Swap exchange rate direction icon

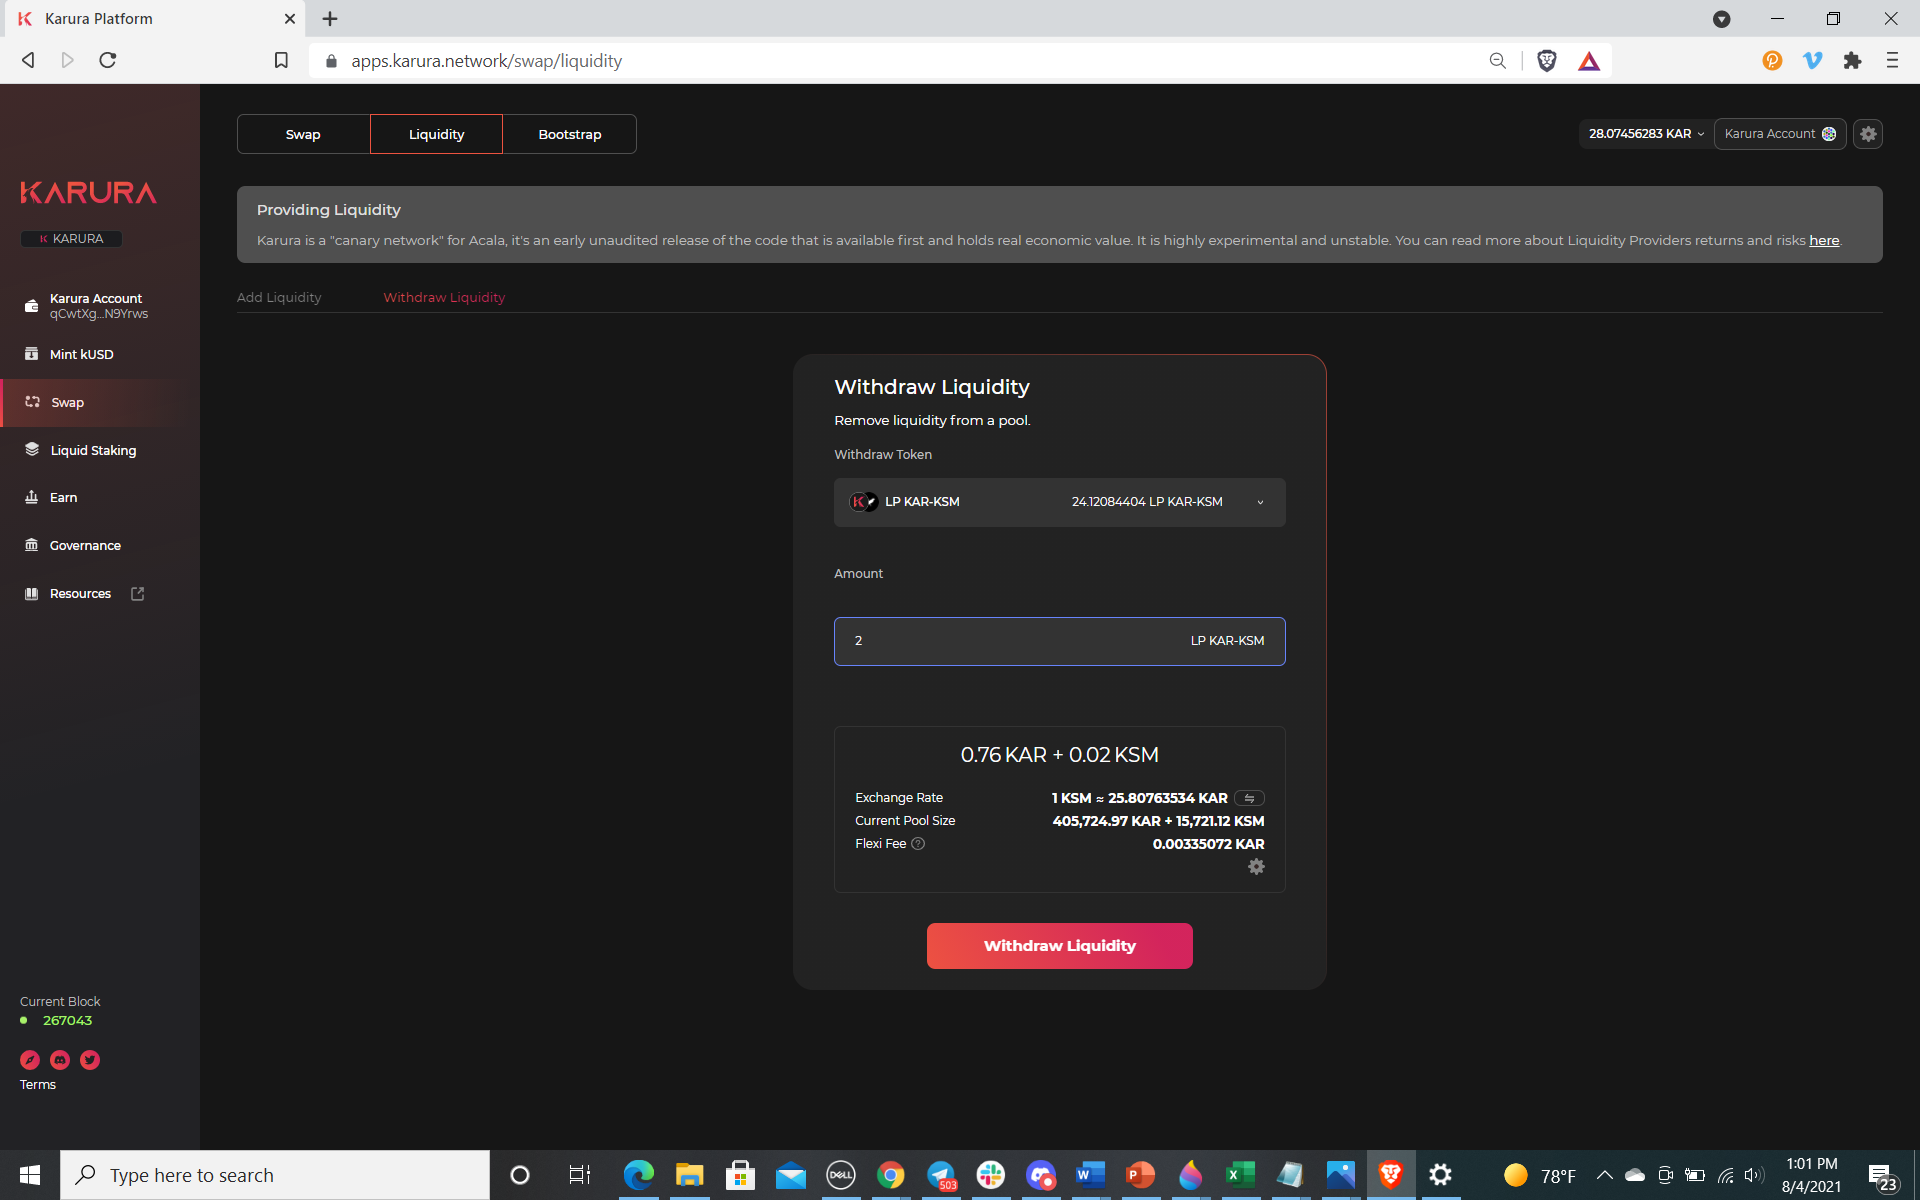1249,798
